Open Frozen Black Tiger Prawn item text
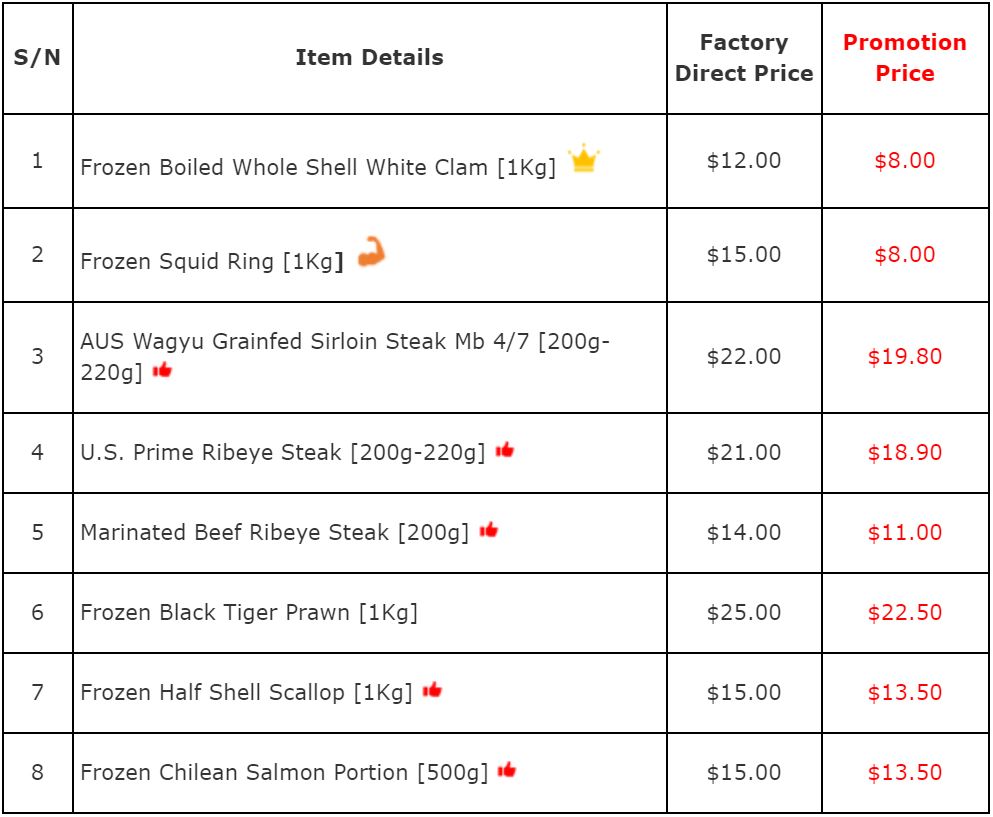993x817 pixels. [249, 612]
